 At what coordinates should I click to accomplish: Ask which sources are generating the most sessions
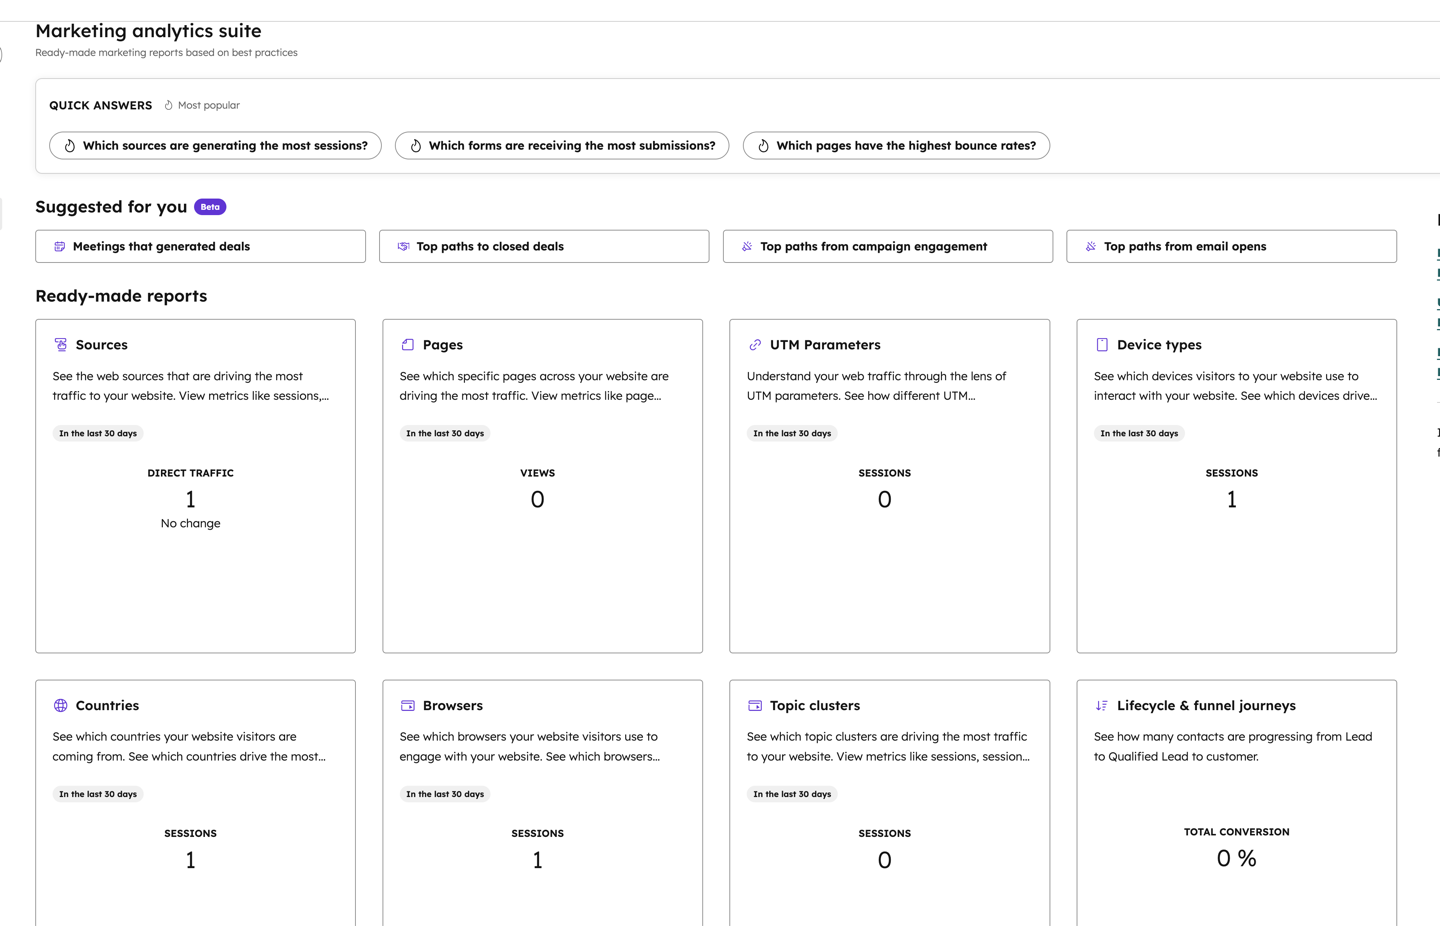point(214,145)
